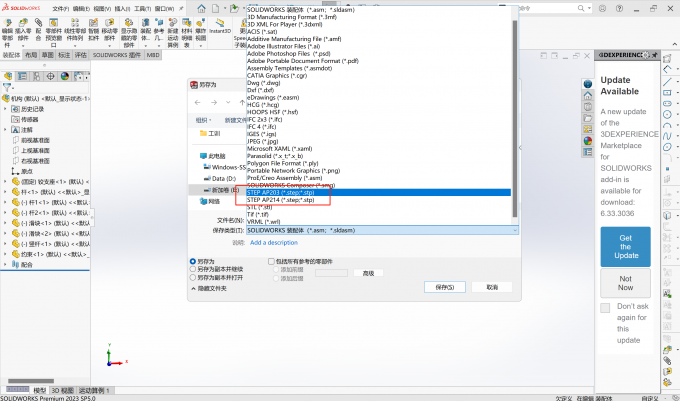Check 包括所有参考的零部件 checkbox
This screenshot has width=680, height=401.
coord(271,261)
